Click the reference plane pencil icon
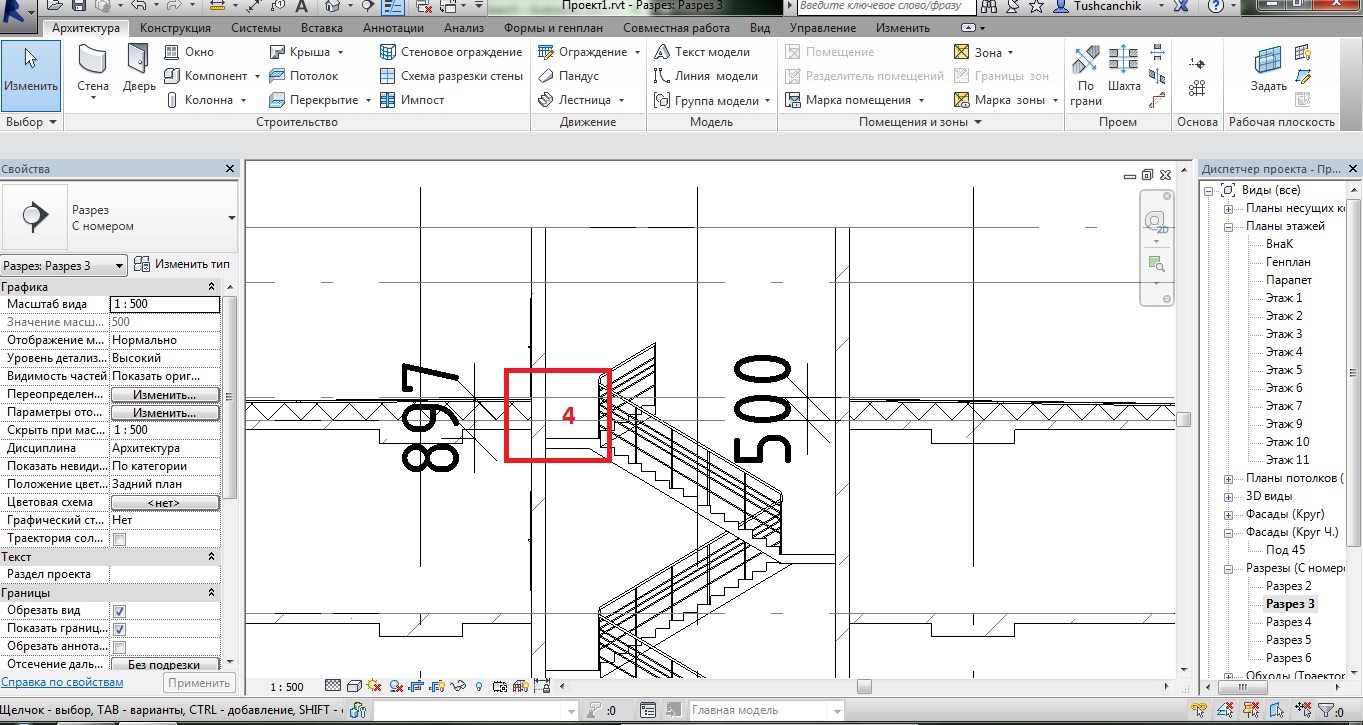 tap(1303, 76)
